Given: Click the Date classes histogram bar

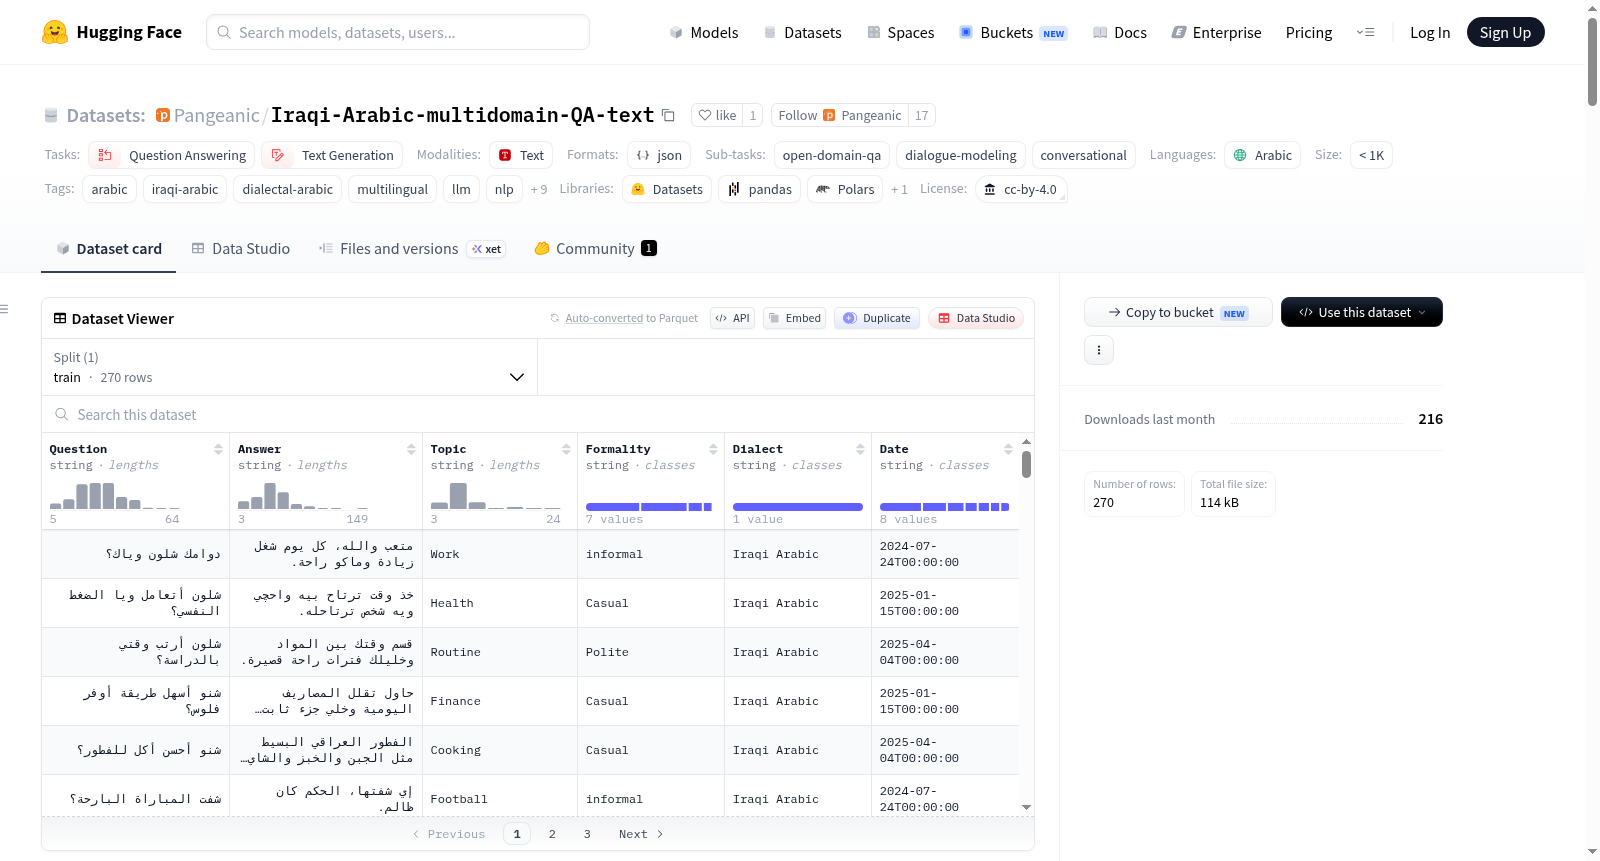Looking at the screenshot, I should pyautogui.click(x=944, y=507).
